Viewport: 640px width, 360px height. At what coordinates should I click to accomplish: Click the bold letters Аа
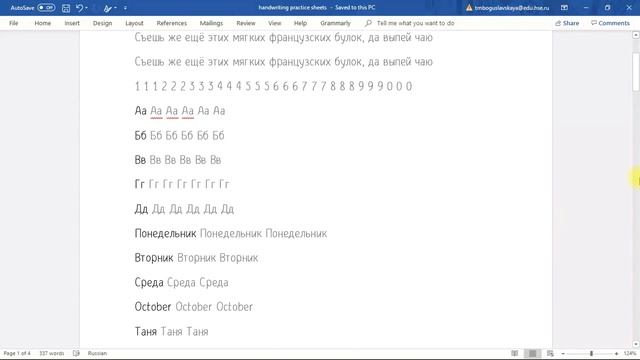click(140, 111)
